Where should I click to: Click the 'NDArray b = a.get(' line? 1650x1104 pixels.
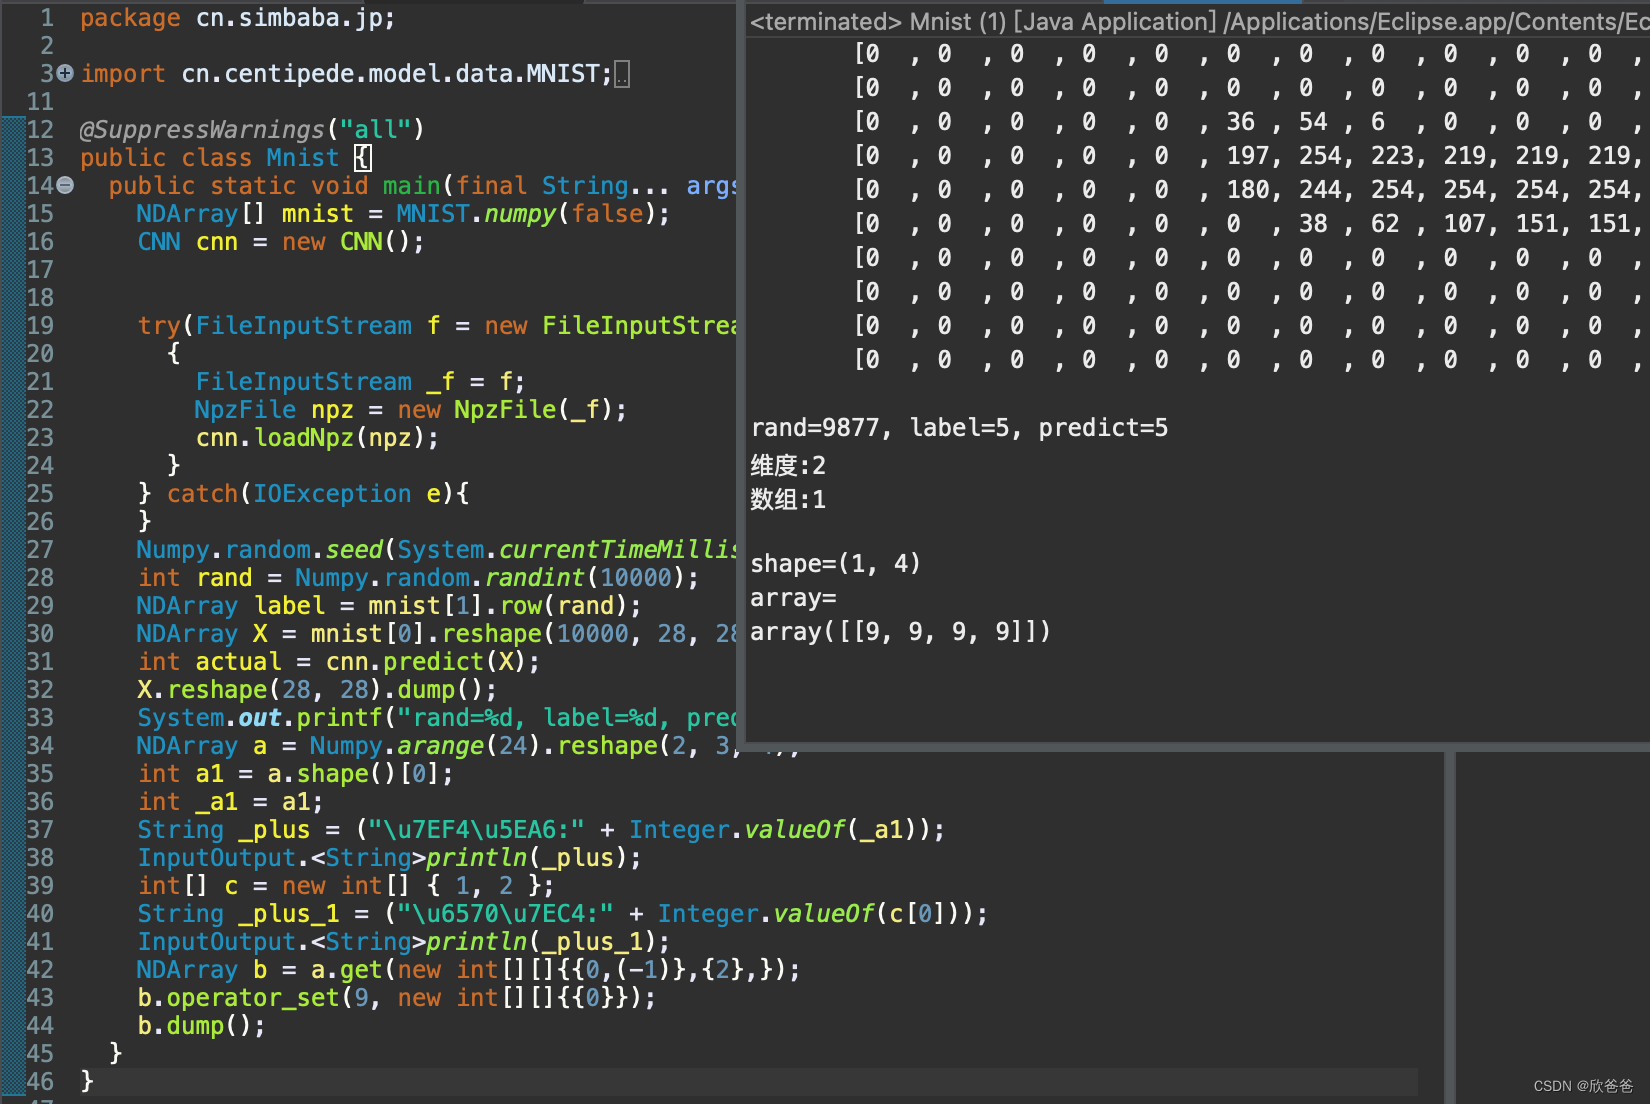[469, 969]
